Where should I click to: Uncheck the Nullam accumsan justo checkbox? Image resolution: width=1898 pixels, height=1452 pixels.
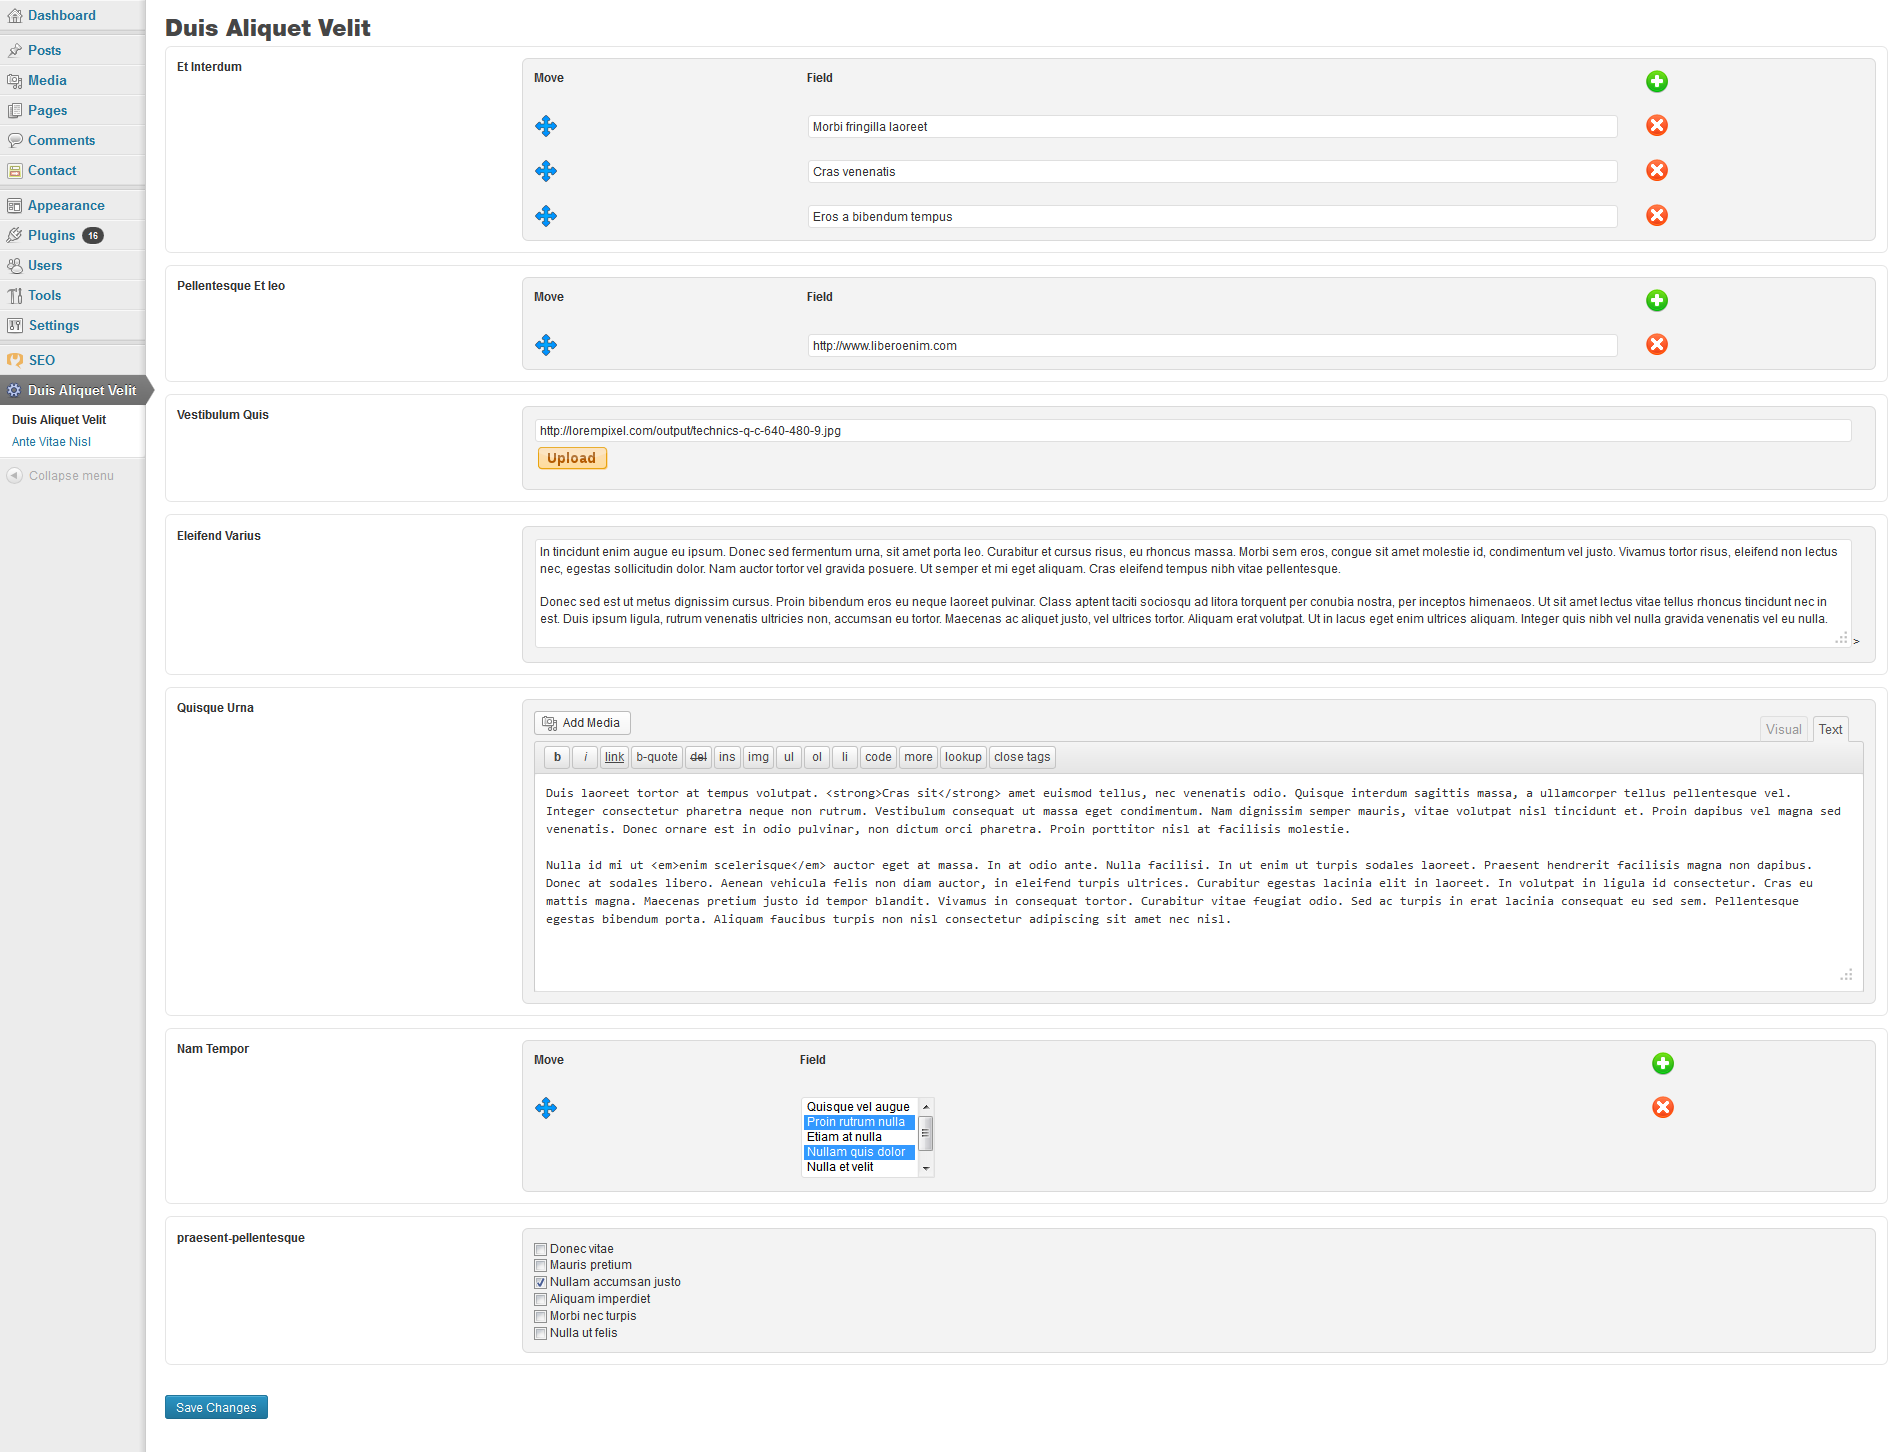pos(540,1282)
